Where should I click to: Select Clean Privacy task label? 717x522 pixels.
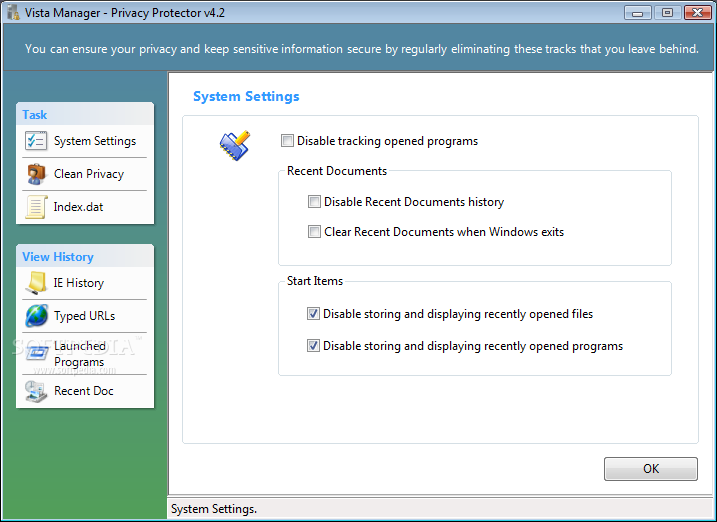[89, 174]
